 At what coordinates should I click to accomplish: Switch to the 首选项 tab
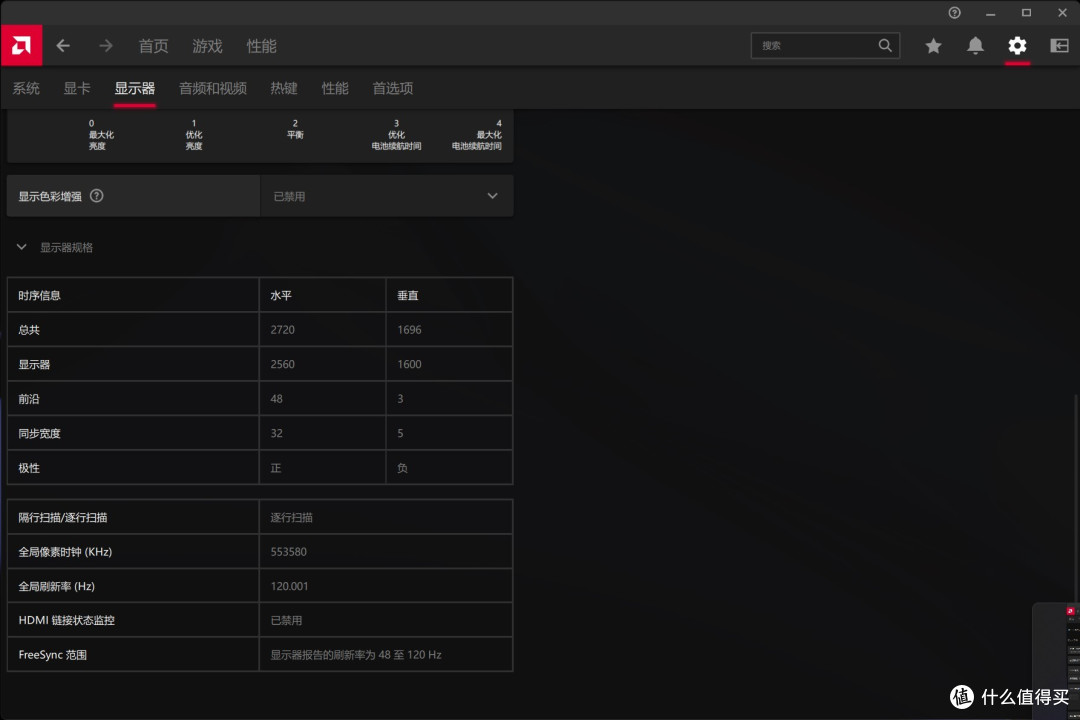pyautogui.click(x=393, y=88)
